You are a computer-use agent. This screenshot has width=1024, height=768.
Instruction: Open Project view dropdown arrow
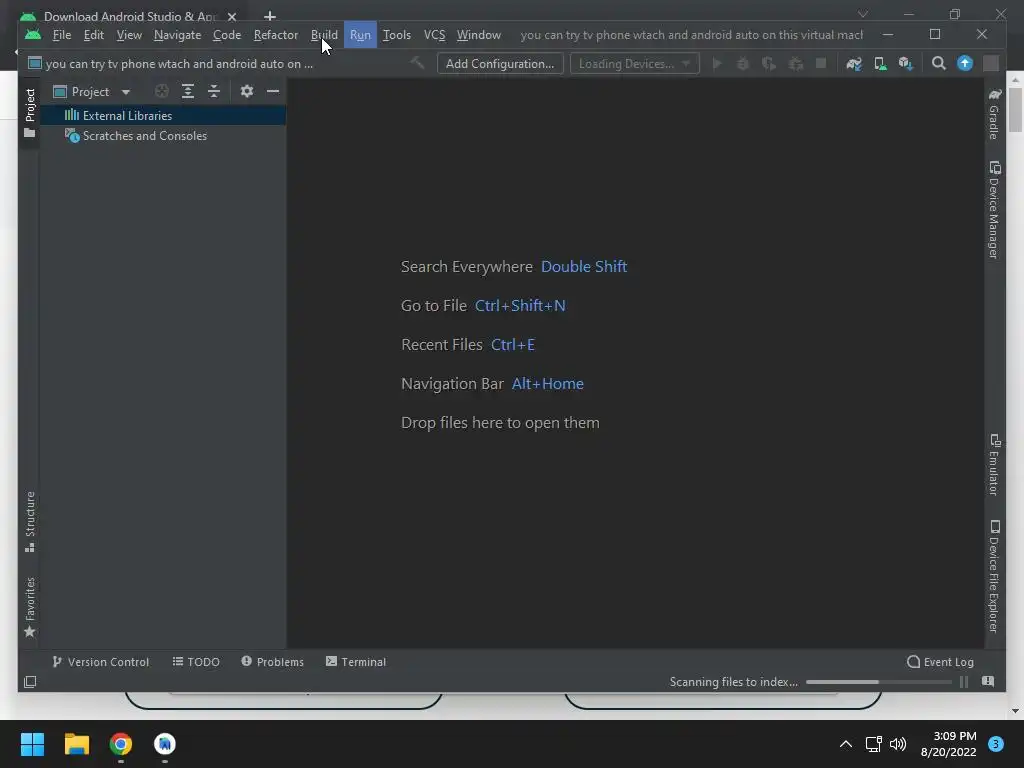click(125, 92)
